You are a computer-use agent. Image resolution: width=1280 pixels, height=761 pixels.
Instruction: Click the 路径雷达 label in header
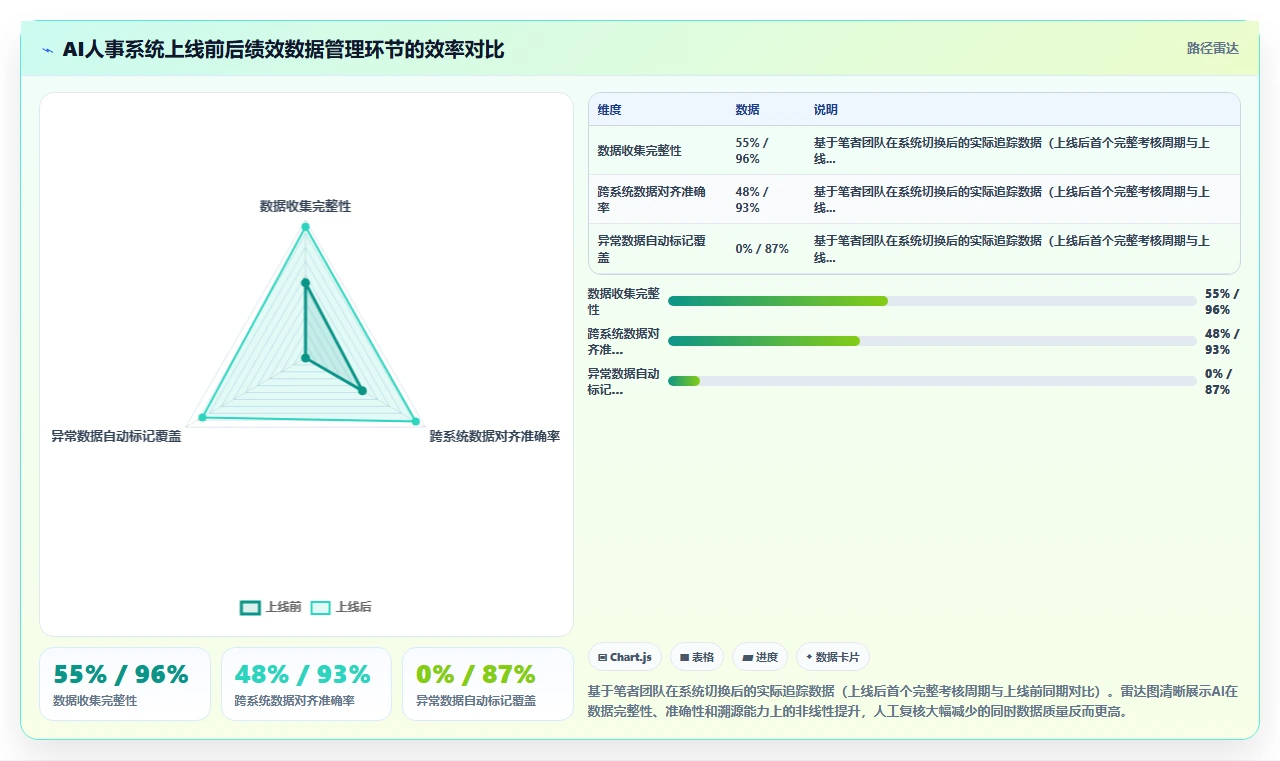(x=1213, y=48)
